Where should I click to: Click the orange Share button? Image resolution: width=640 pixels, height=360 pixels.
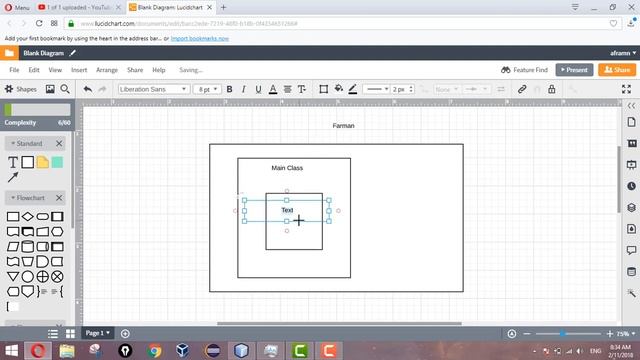[x=617, y=70]
